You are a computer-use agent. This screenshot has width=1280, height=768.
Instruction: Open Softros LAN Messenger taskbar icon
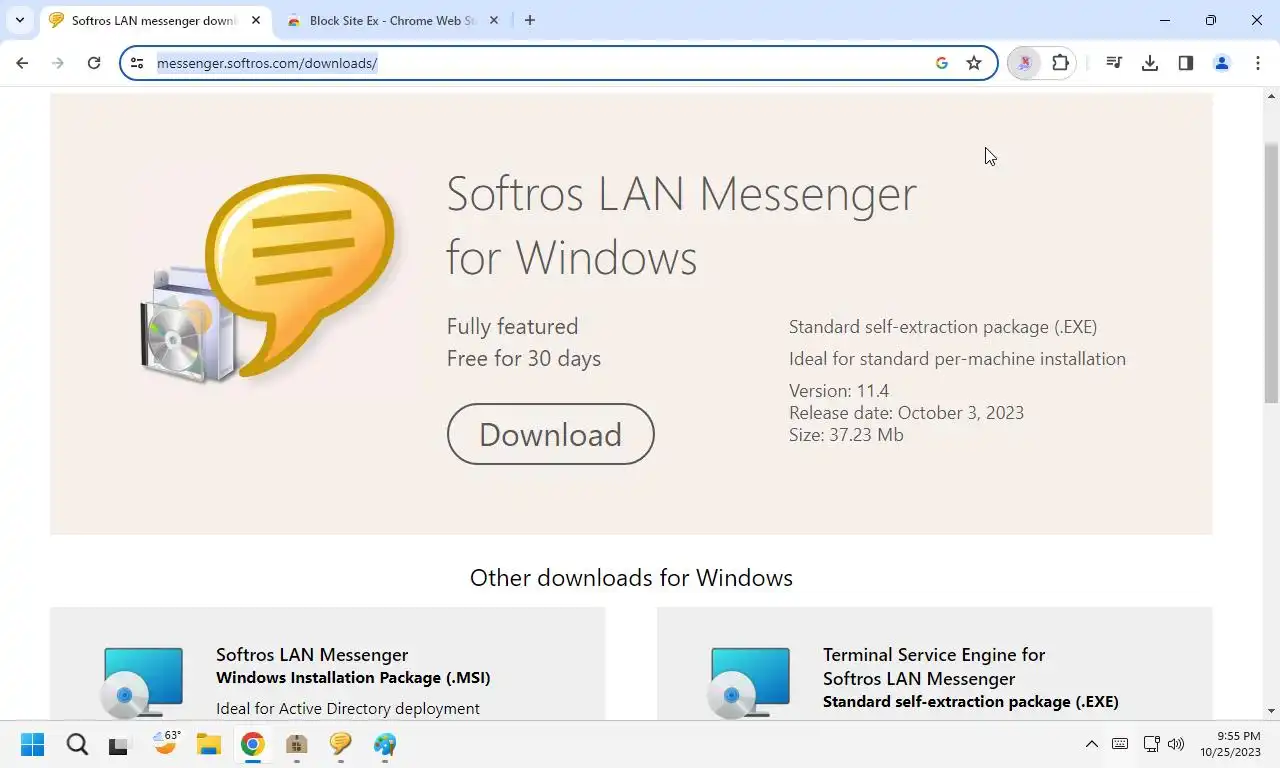pos(340,744)
